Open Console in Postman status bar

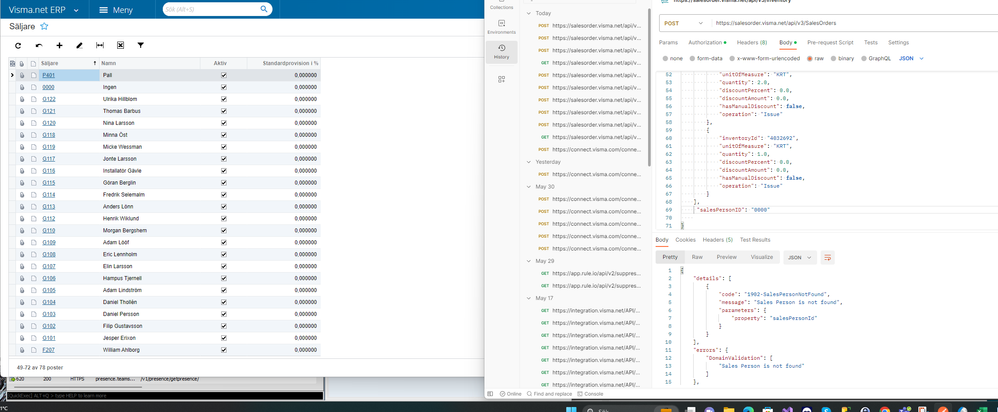tap(591, 394)
